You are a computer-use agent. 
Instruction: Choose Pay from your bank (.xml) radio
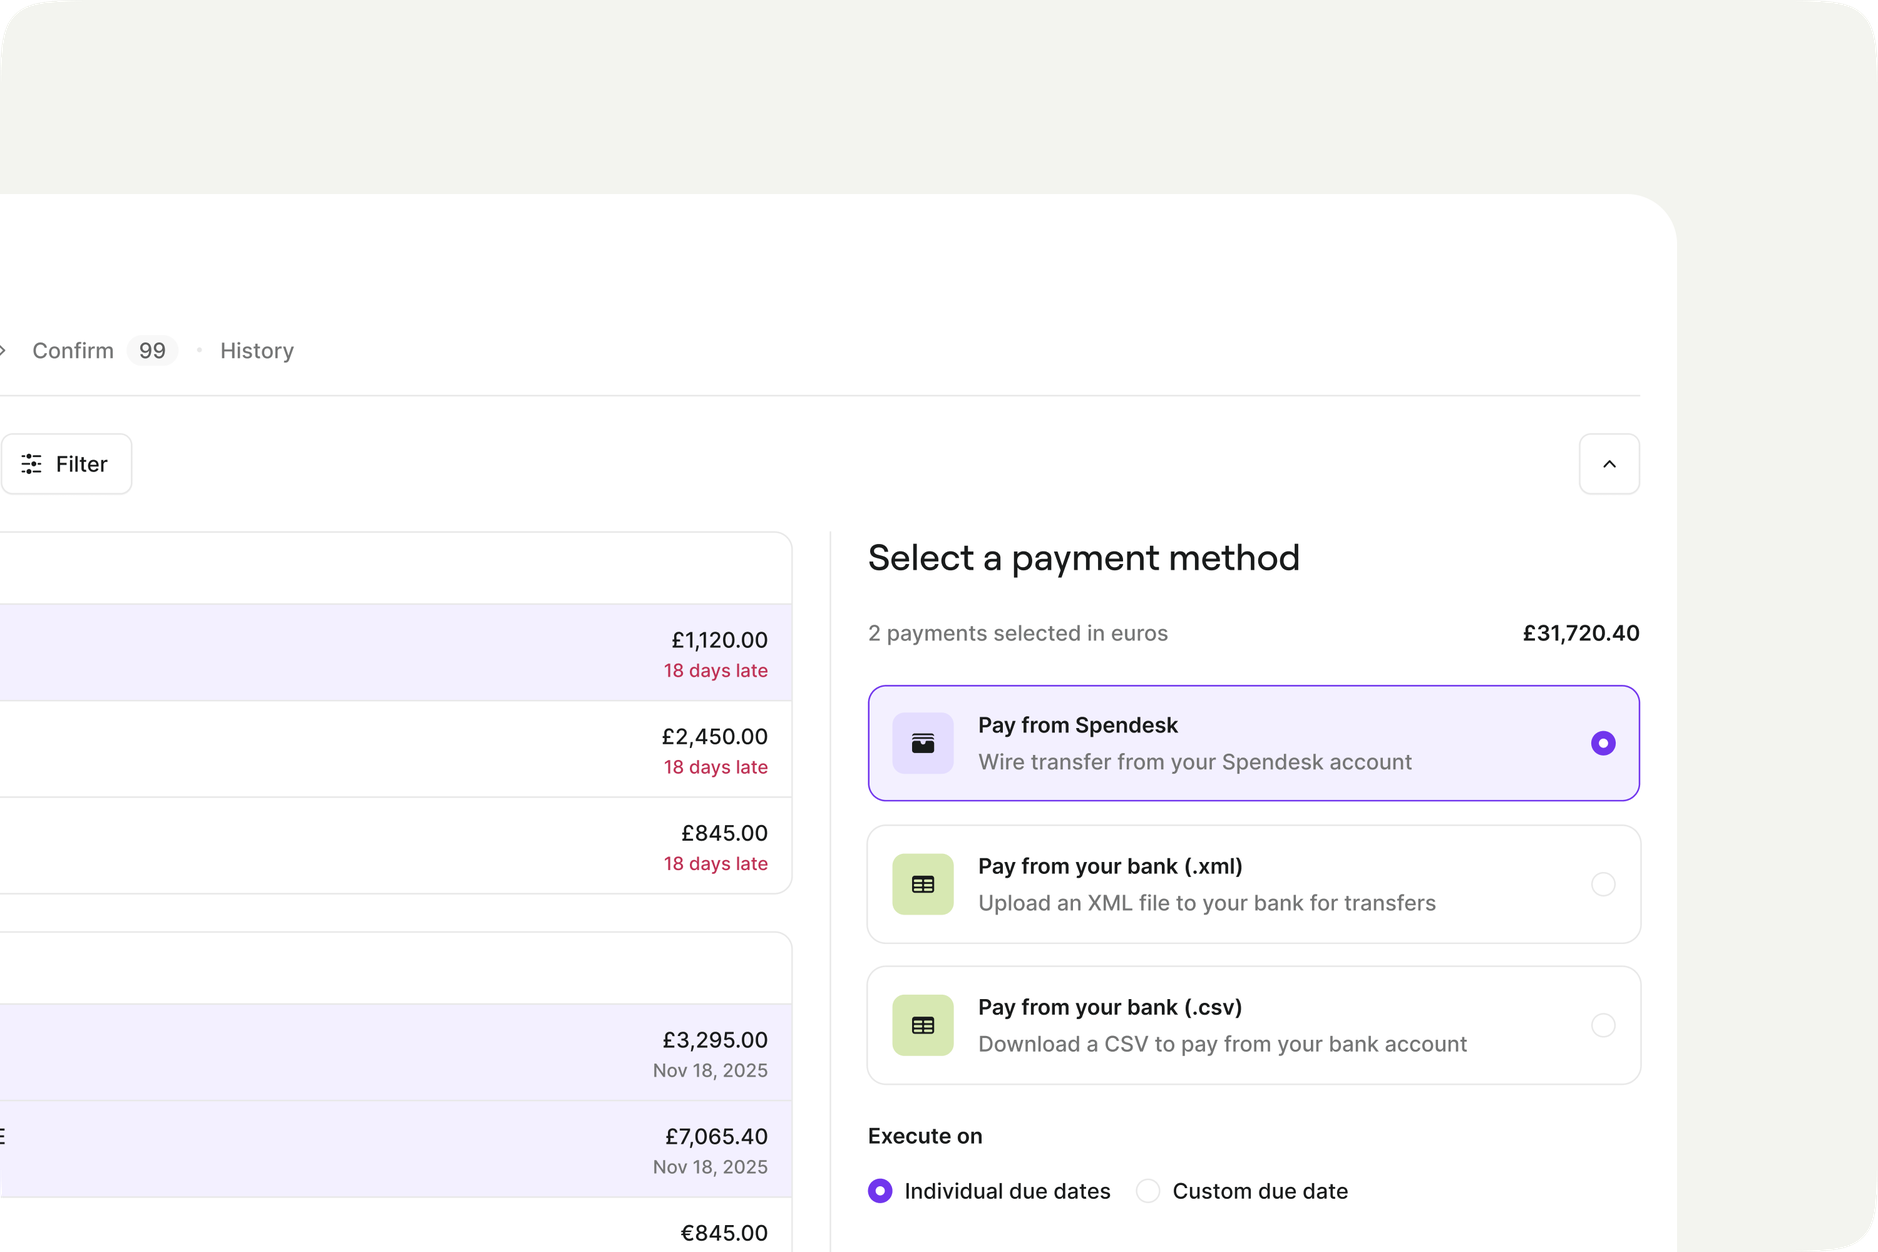pyautogui.click(x=1602, y=884)
